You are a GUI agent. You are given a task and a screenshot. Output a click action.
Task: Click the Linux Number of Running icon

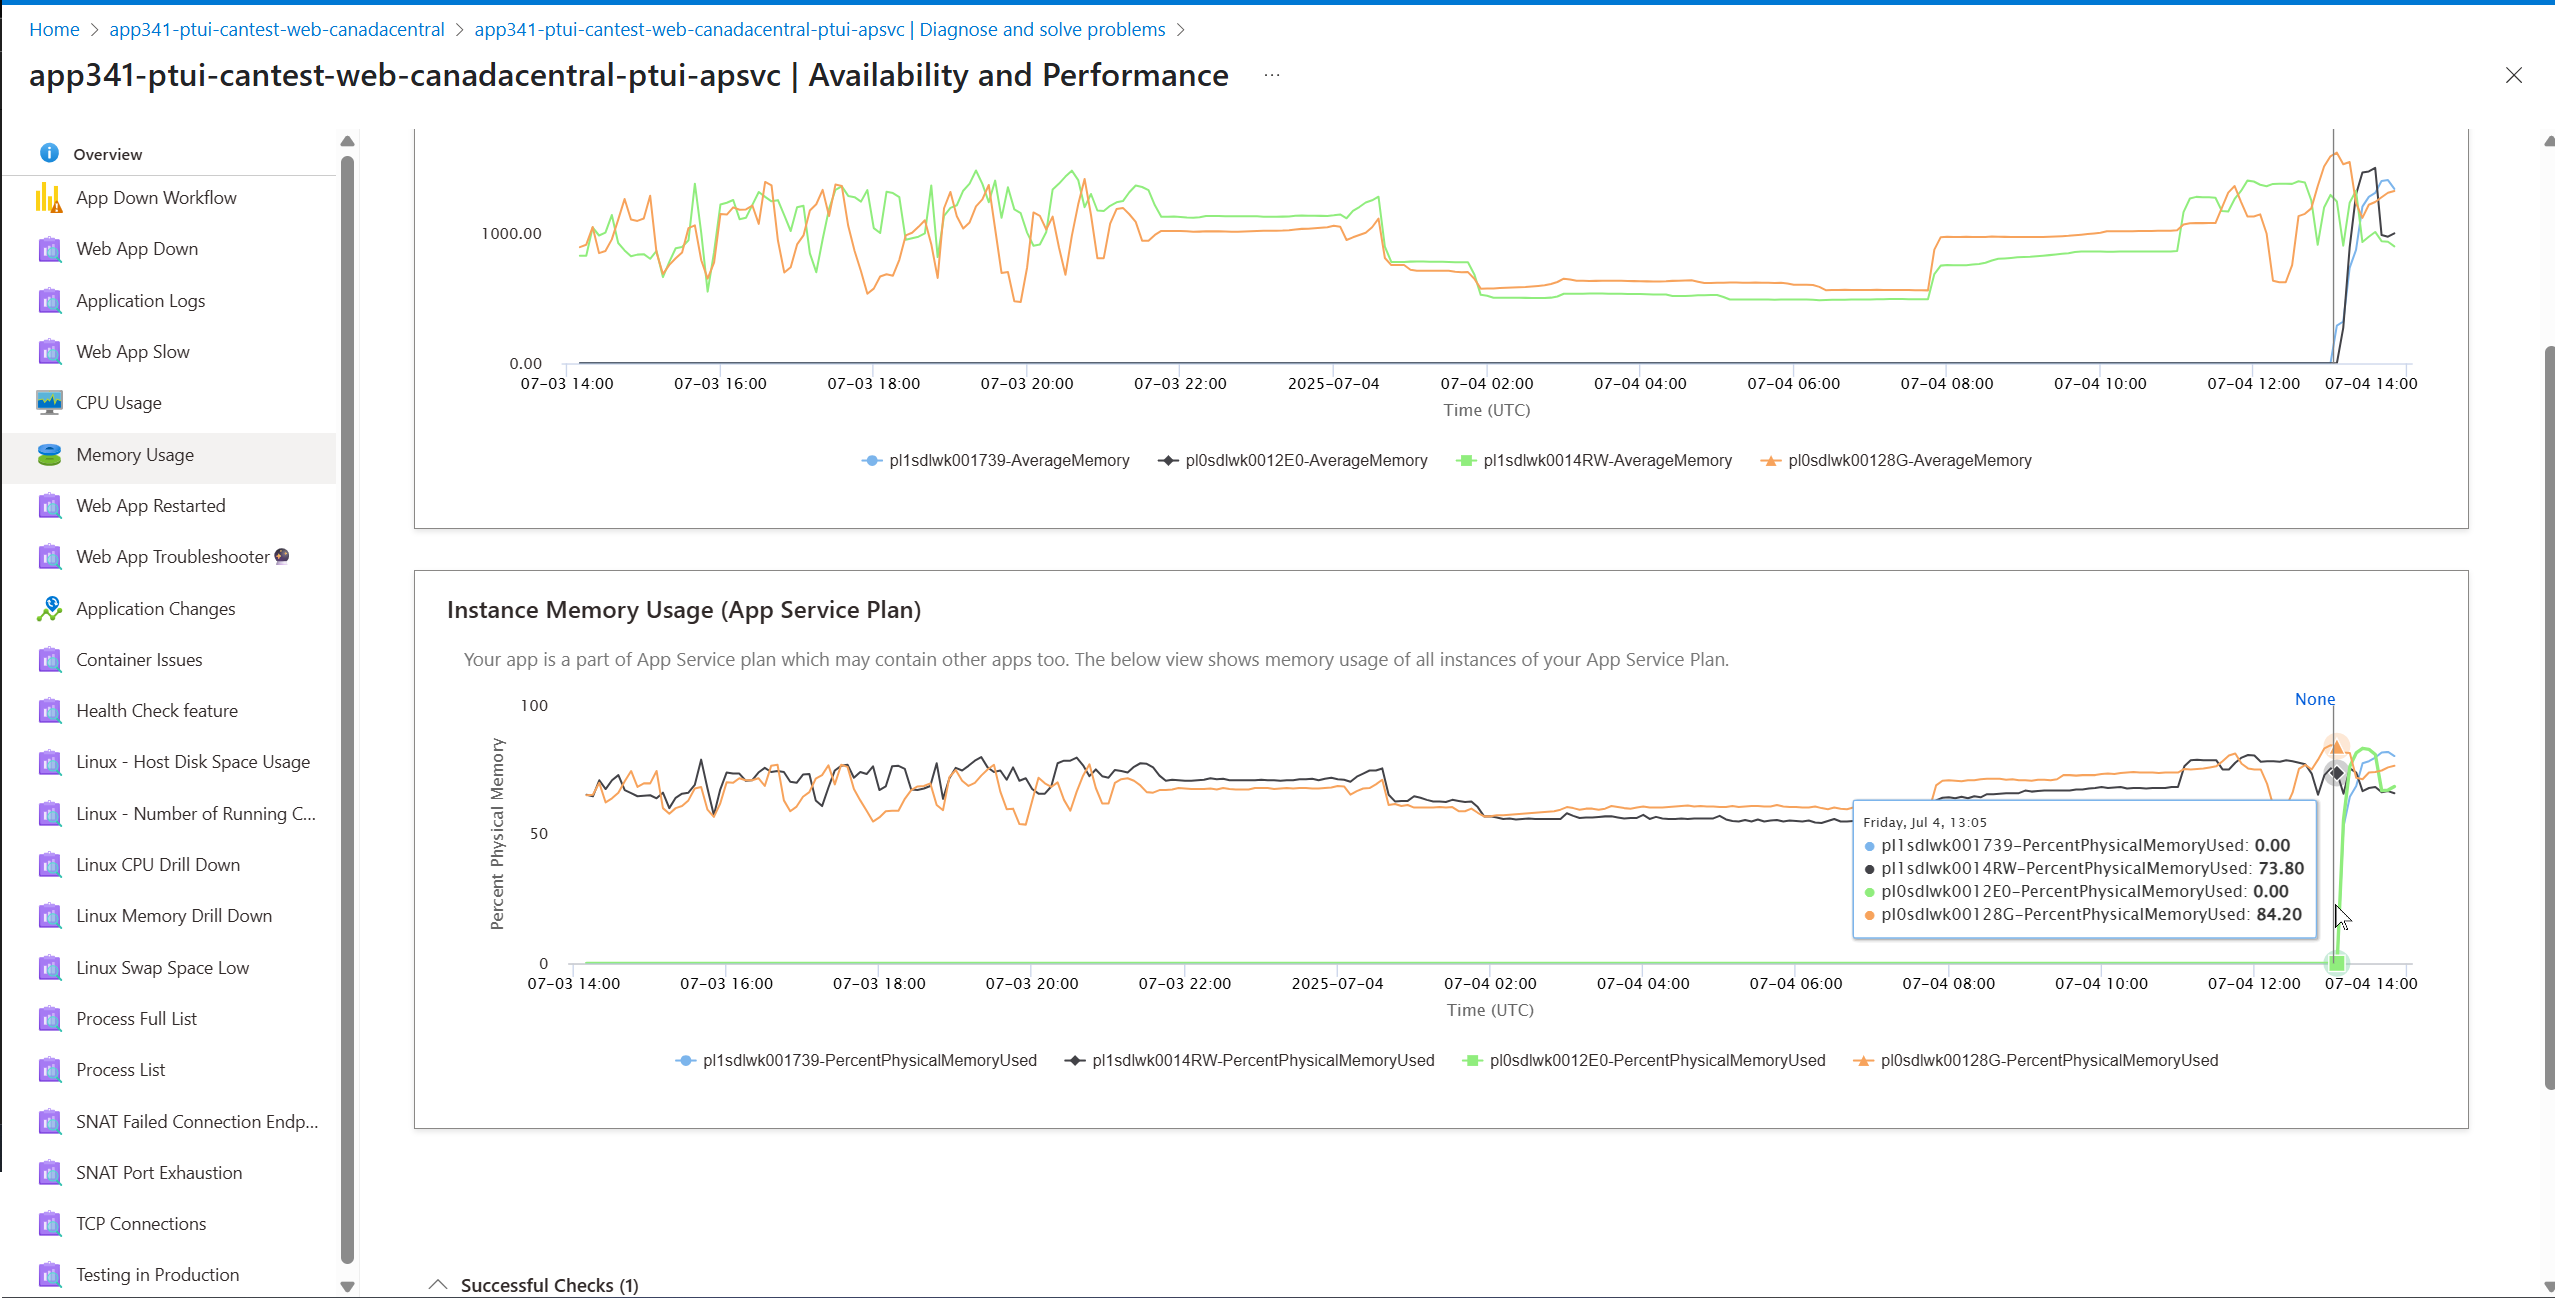(x=49, y=814)
